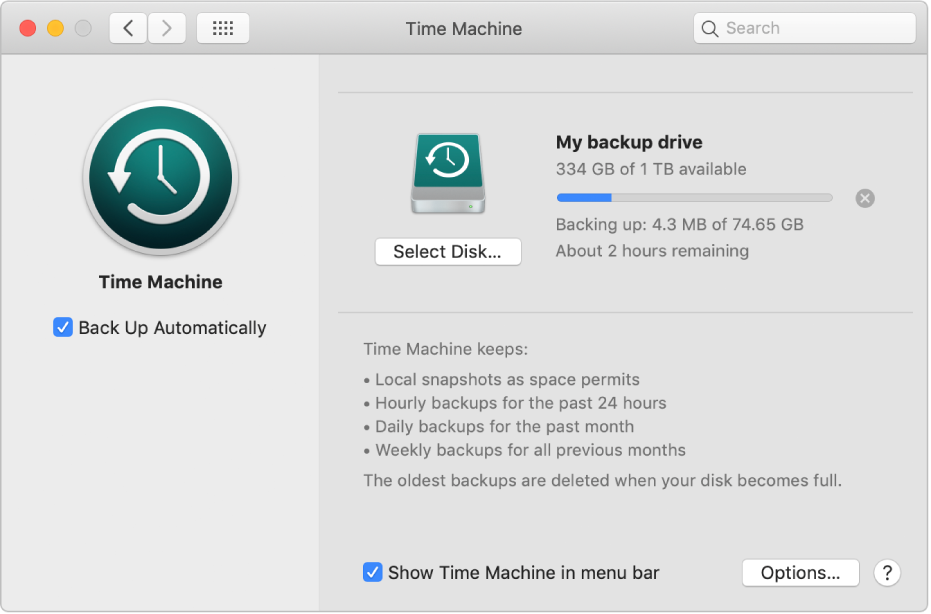Uncheck Show Time Machine in menu bar
The height and width of the screenshot is (614, 931).
(372, 573)
